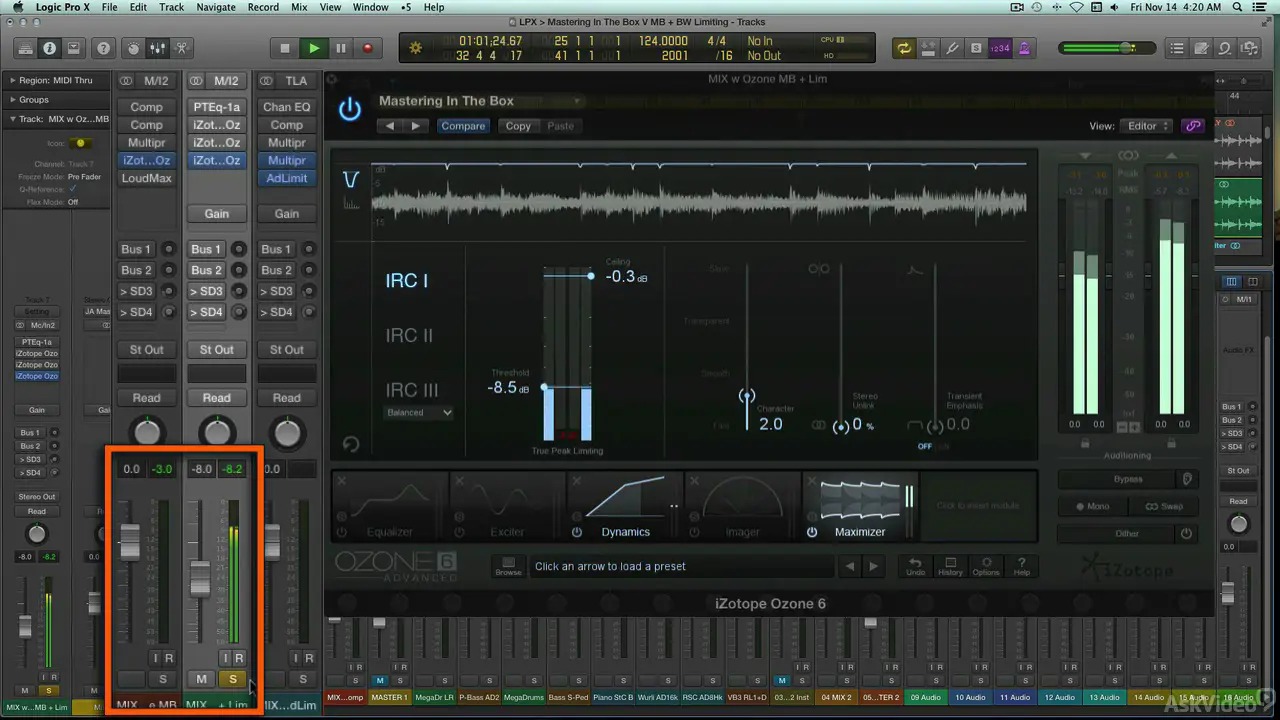
Task: Stop playback with the stop button
Action: pos(285,48)
